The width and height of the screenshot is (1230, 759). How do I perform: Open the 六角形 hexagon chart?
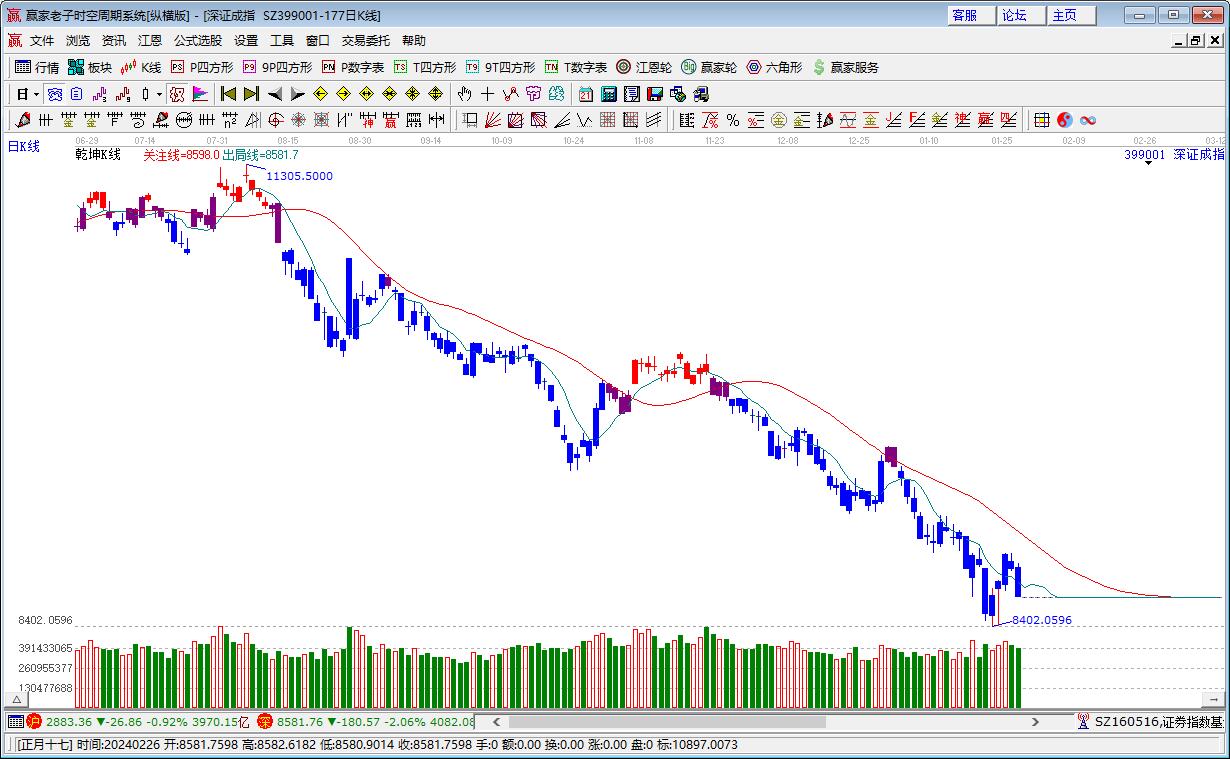tap(774, 67)
